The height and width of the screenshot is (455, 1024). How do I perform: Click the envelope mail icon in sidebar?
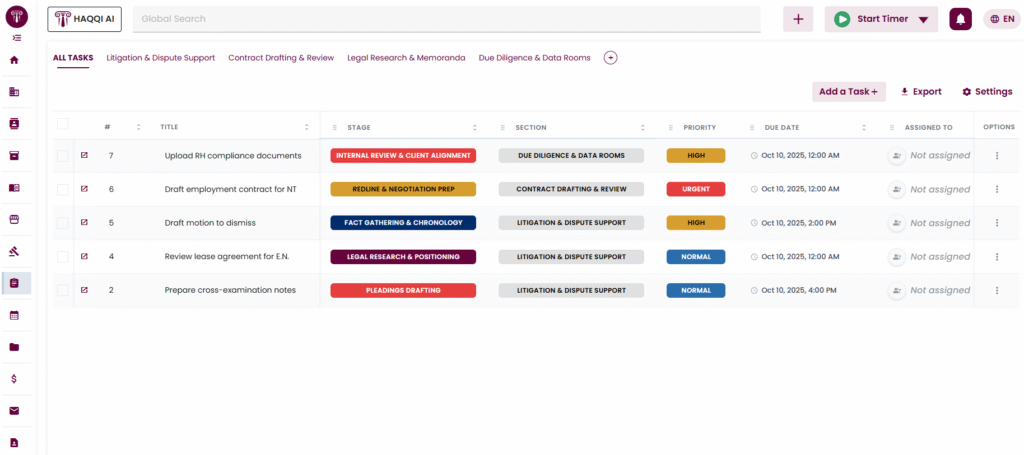[14, 411]
